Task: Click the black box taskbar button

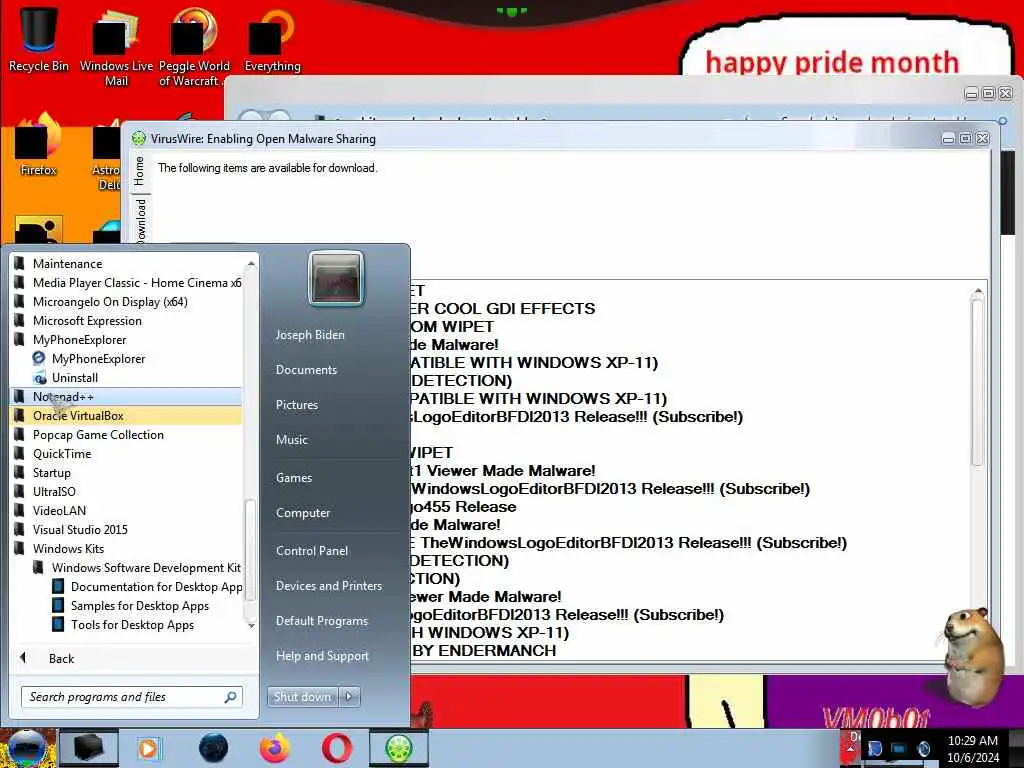Action: [88, 748]
